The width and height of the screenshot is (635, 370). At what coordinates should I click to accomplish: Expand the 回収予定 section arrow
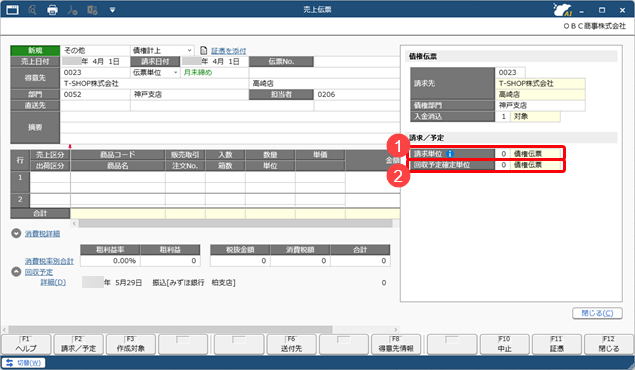coord(16,272)
